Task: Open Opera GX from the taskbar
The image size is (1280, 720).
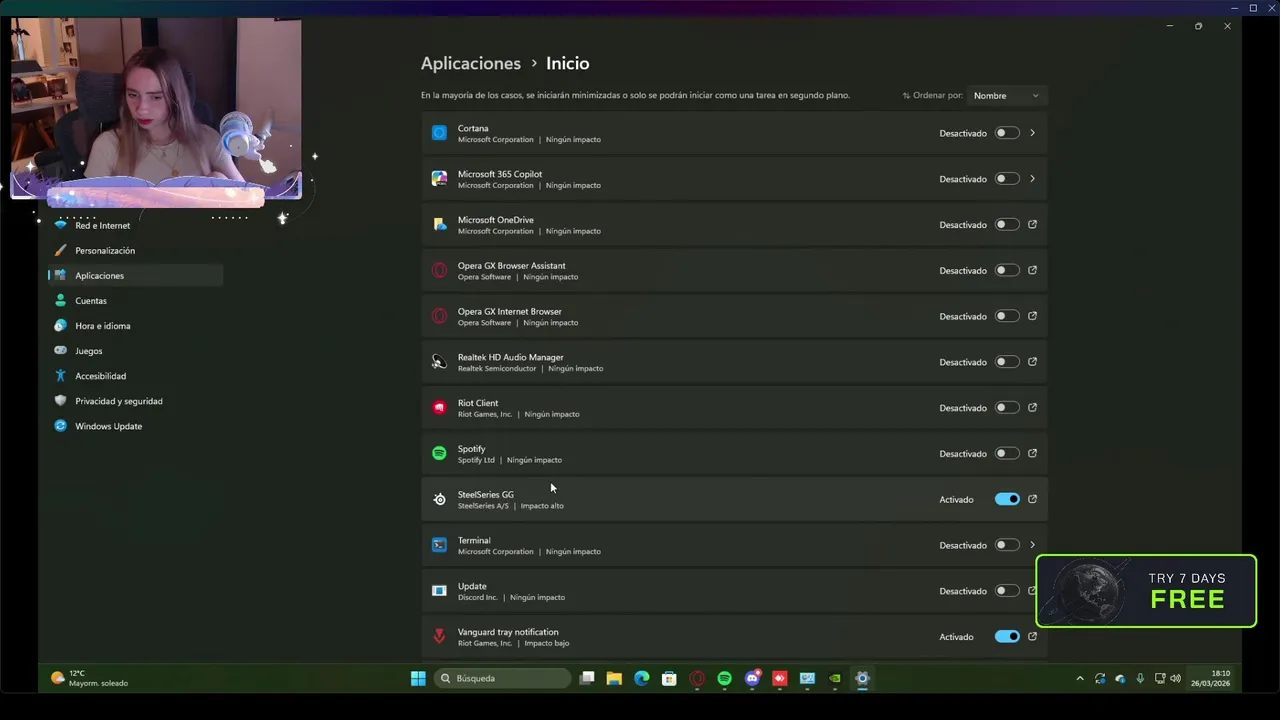Action: click(x=697, y=678)
